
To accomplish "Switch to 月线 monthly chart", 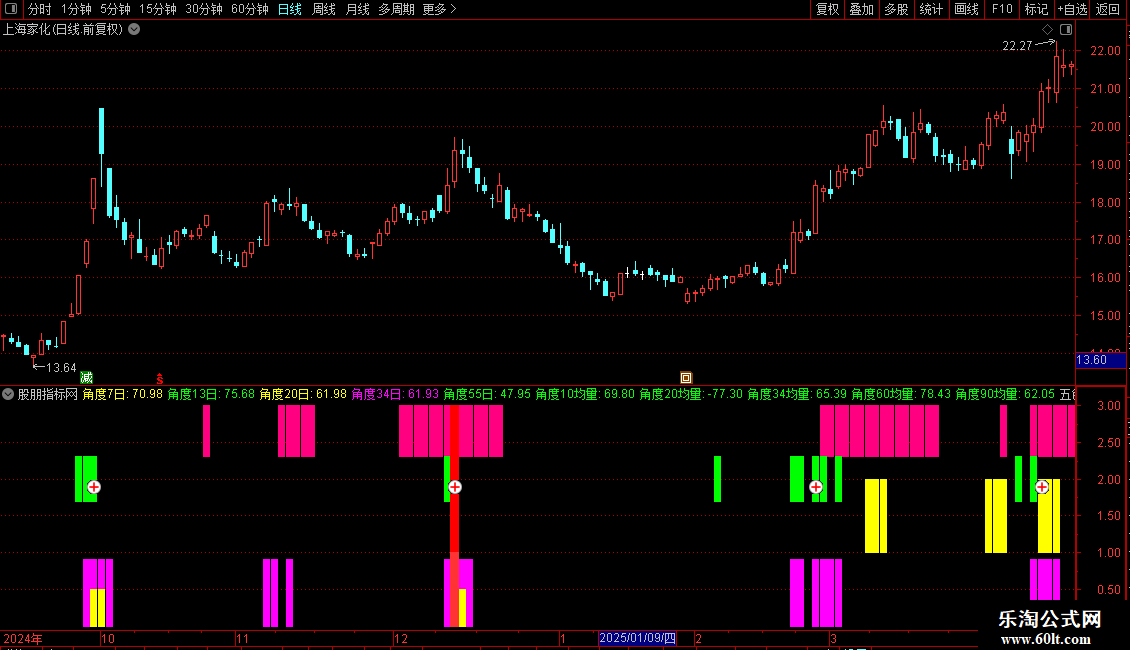I will (357, 9).
